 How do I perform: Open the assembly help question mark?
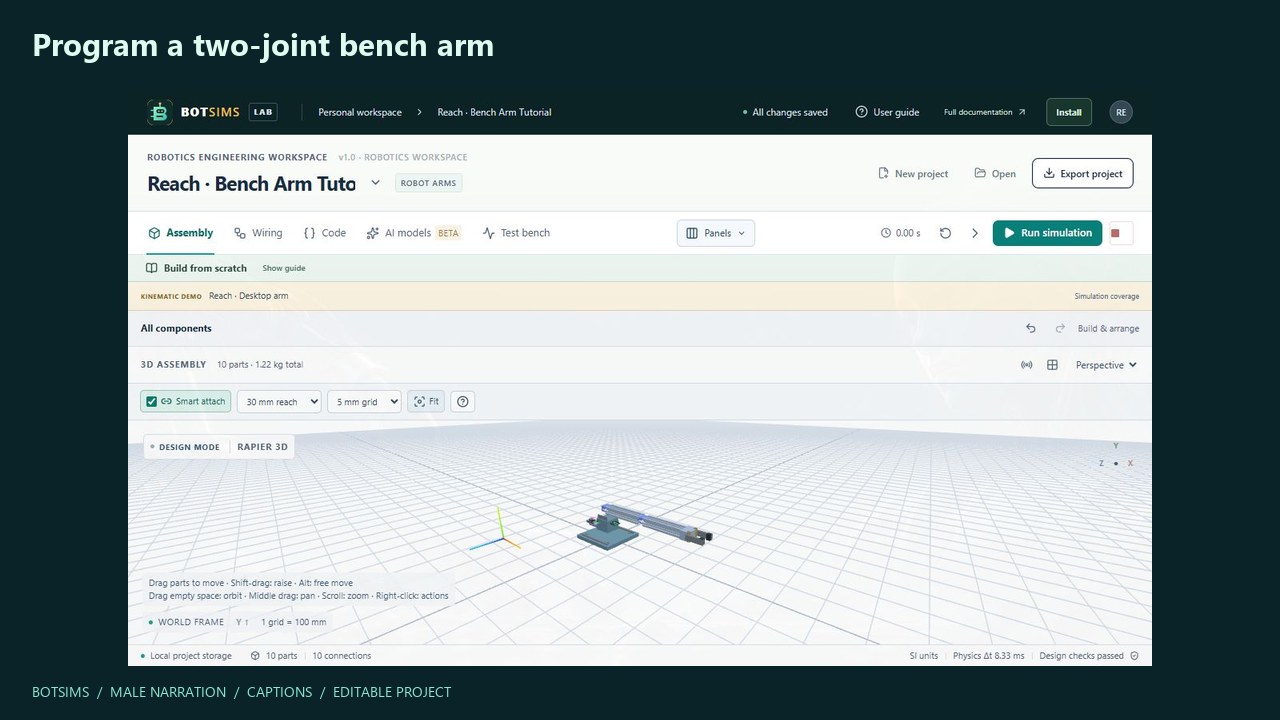click(462, 401)
